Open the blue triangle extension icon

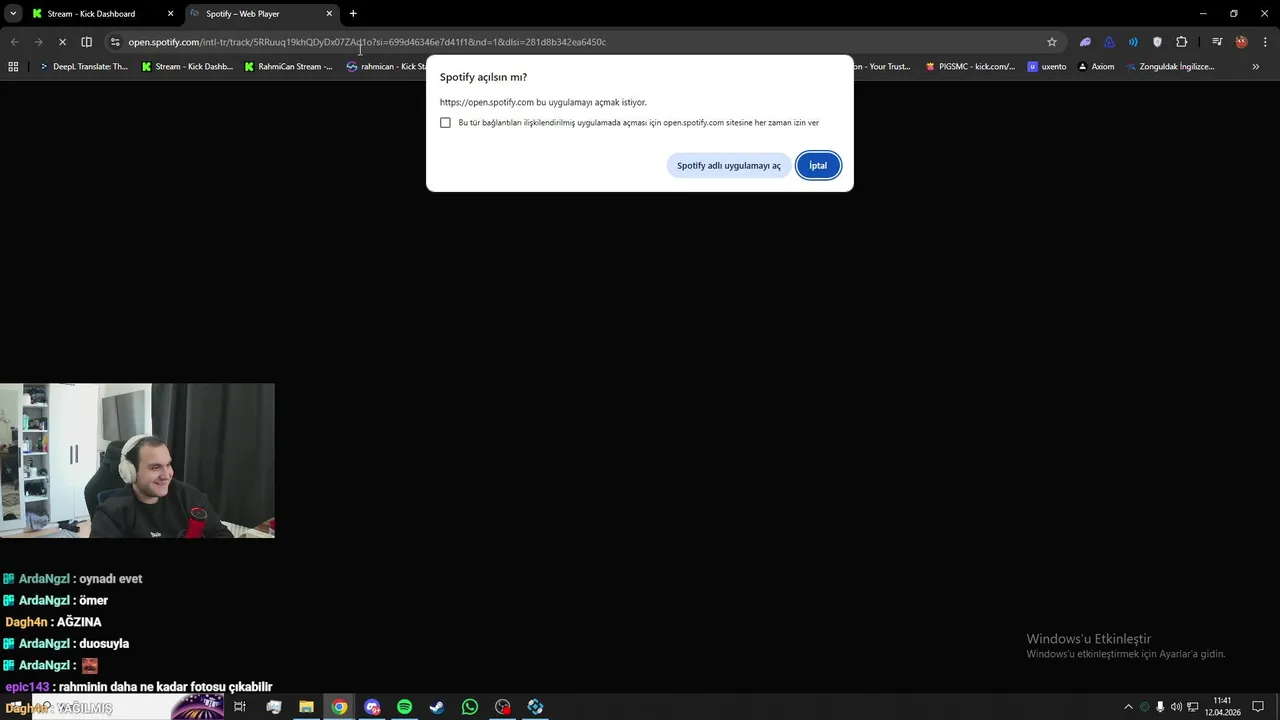tap(1109, 42)
